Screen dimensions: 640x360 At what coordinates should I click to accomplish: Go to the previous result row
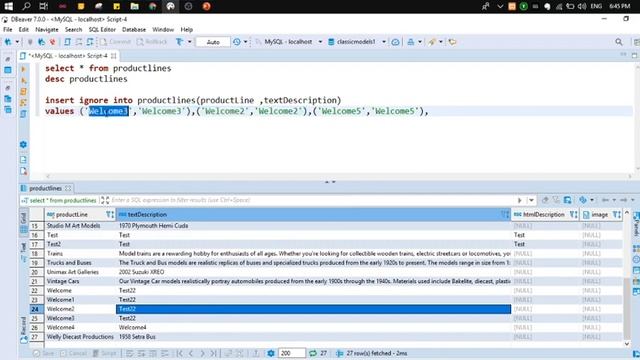pos(191,353)
